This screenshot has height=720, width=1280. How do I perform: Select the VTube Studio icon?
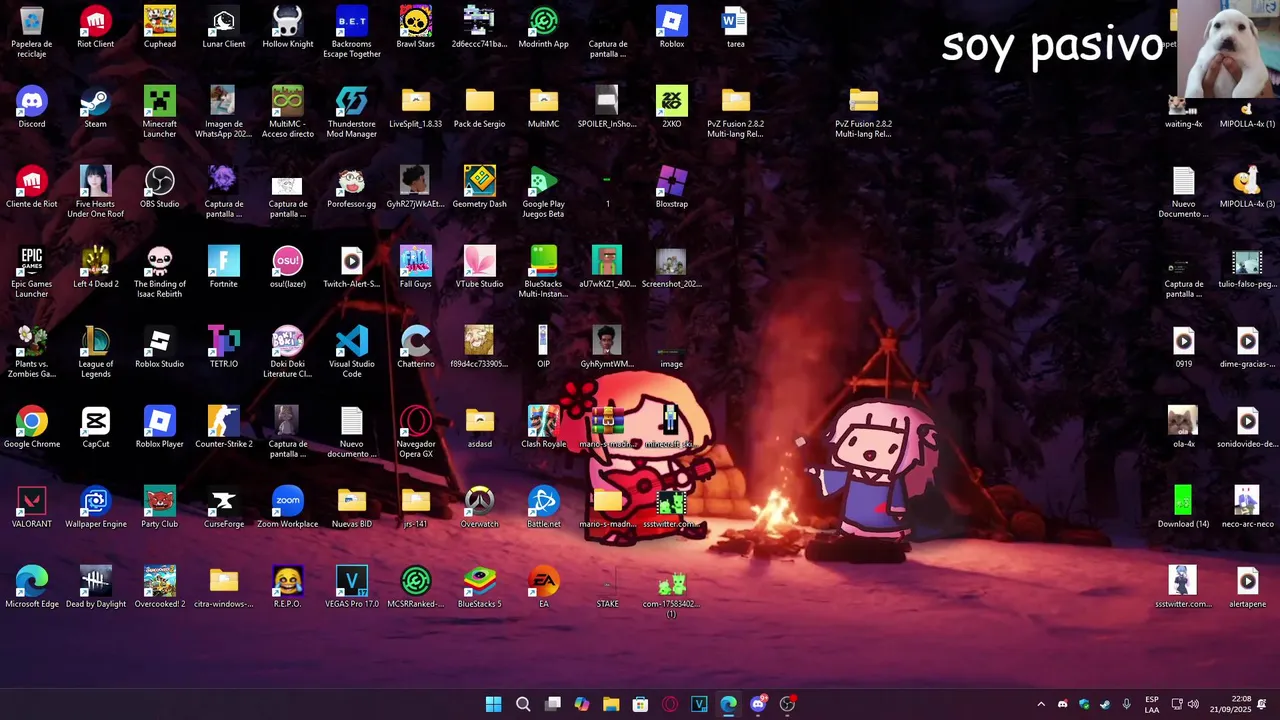(x=480, y=267)
